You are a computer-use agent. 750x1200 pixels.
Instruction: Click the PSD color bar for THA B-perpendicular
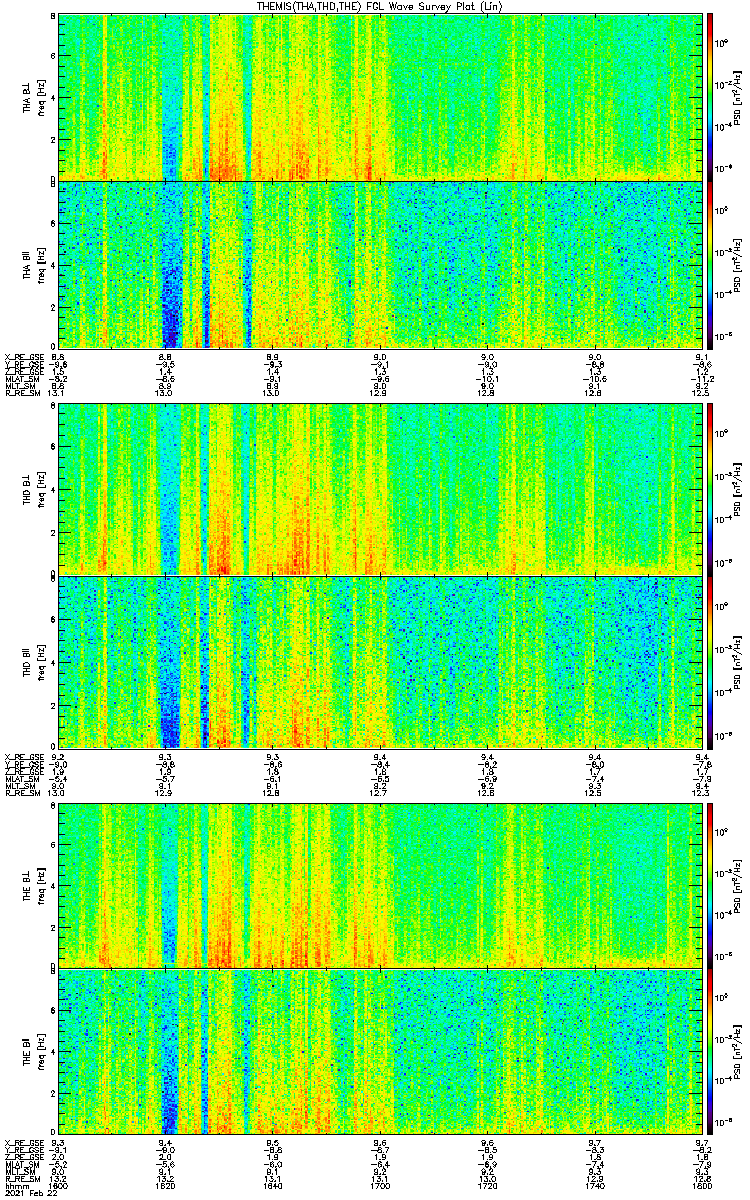710,97
